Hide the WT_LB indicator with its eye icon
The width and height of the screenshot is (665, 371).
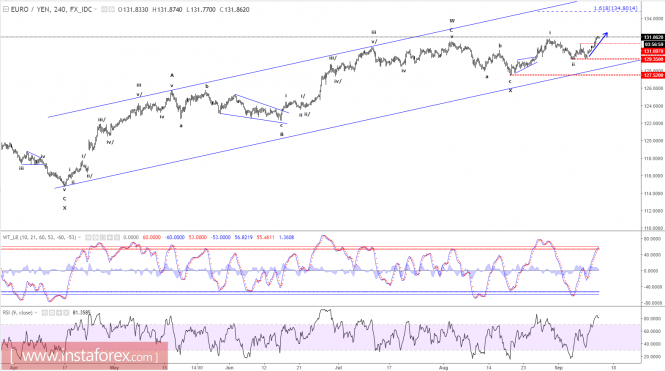(x=88, y=237)
